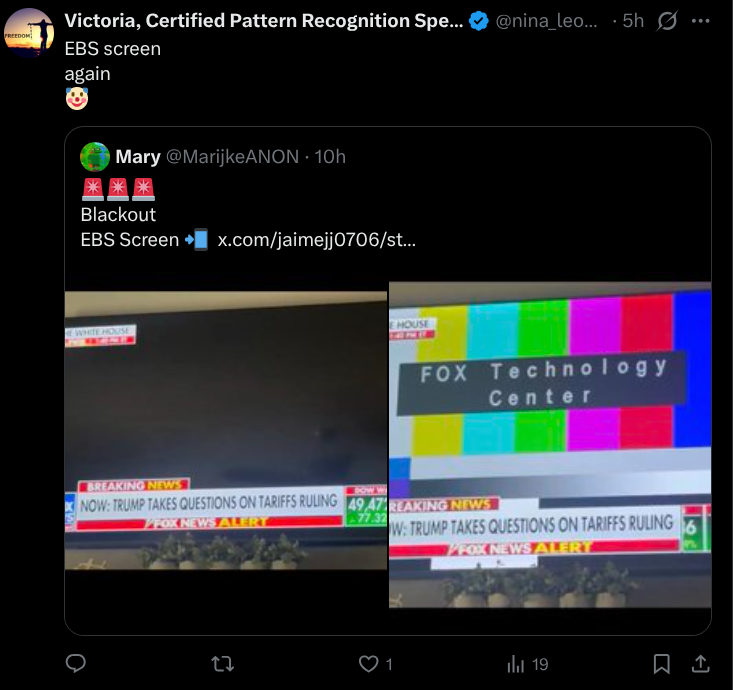Viewport: 733px width, 690px height.
Task: Open the @MarijkeANON handle
Action: point(231,156)
